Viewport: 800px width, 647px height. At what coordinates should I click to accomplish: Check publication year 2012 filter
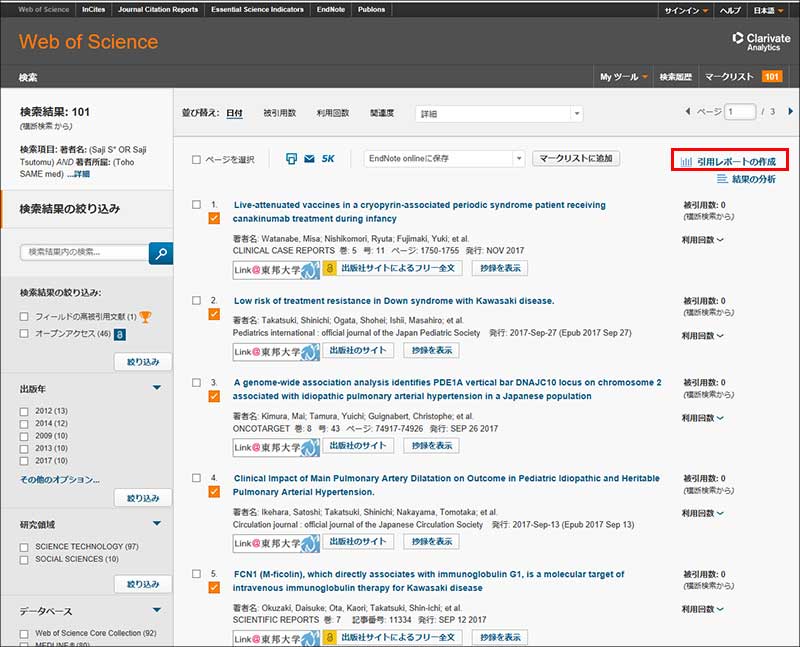[x=24, y=411]
